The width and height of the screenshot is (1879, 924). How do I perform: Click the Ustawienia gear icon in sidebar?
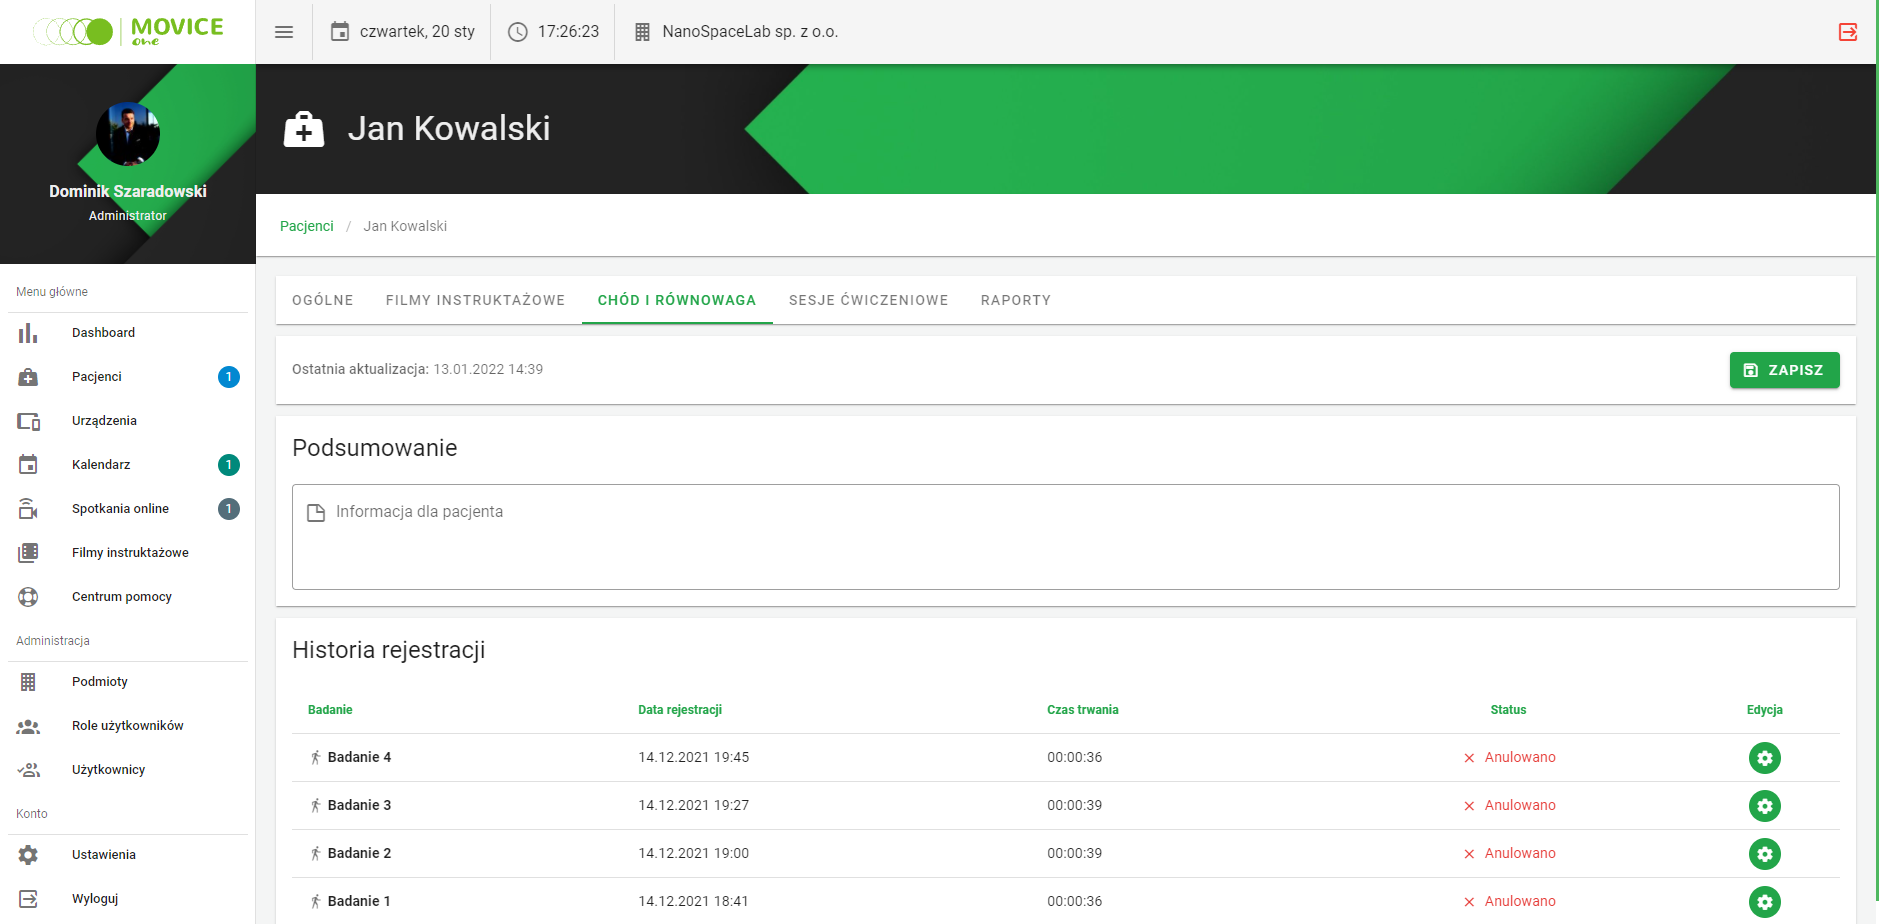(x=28, y=855)
